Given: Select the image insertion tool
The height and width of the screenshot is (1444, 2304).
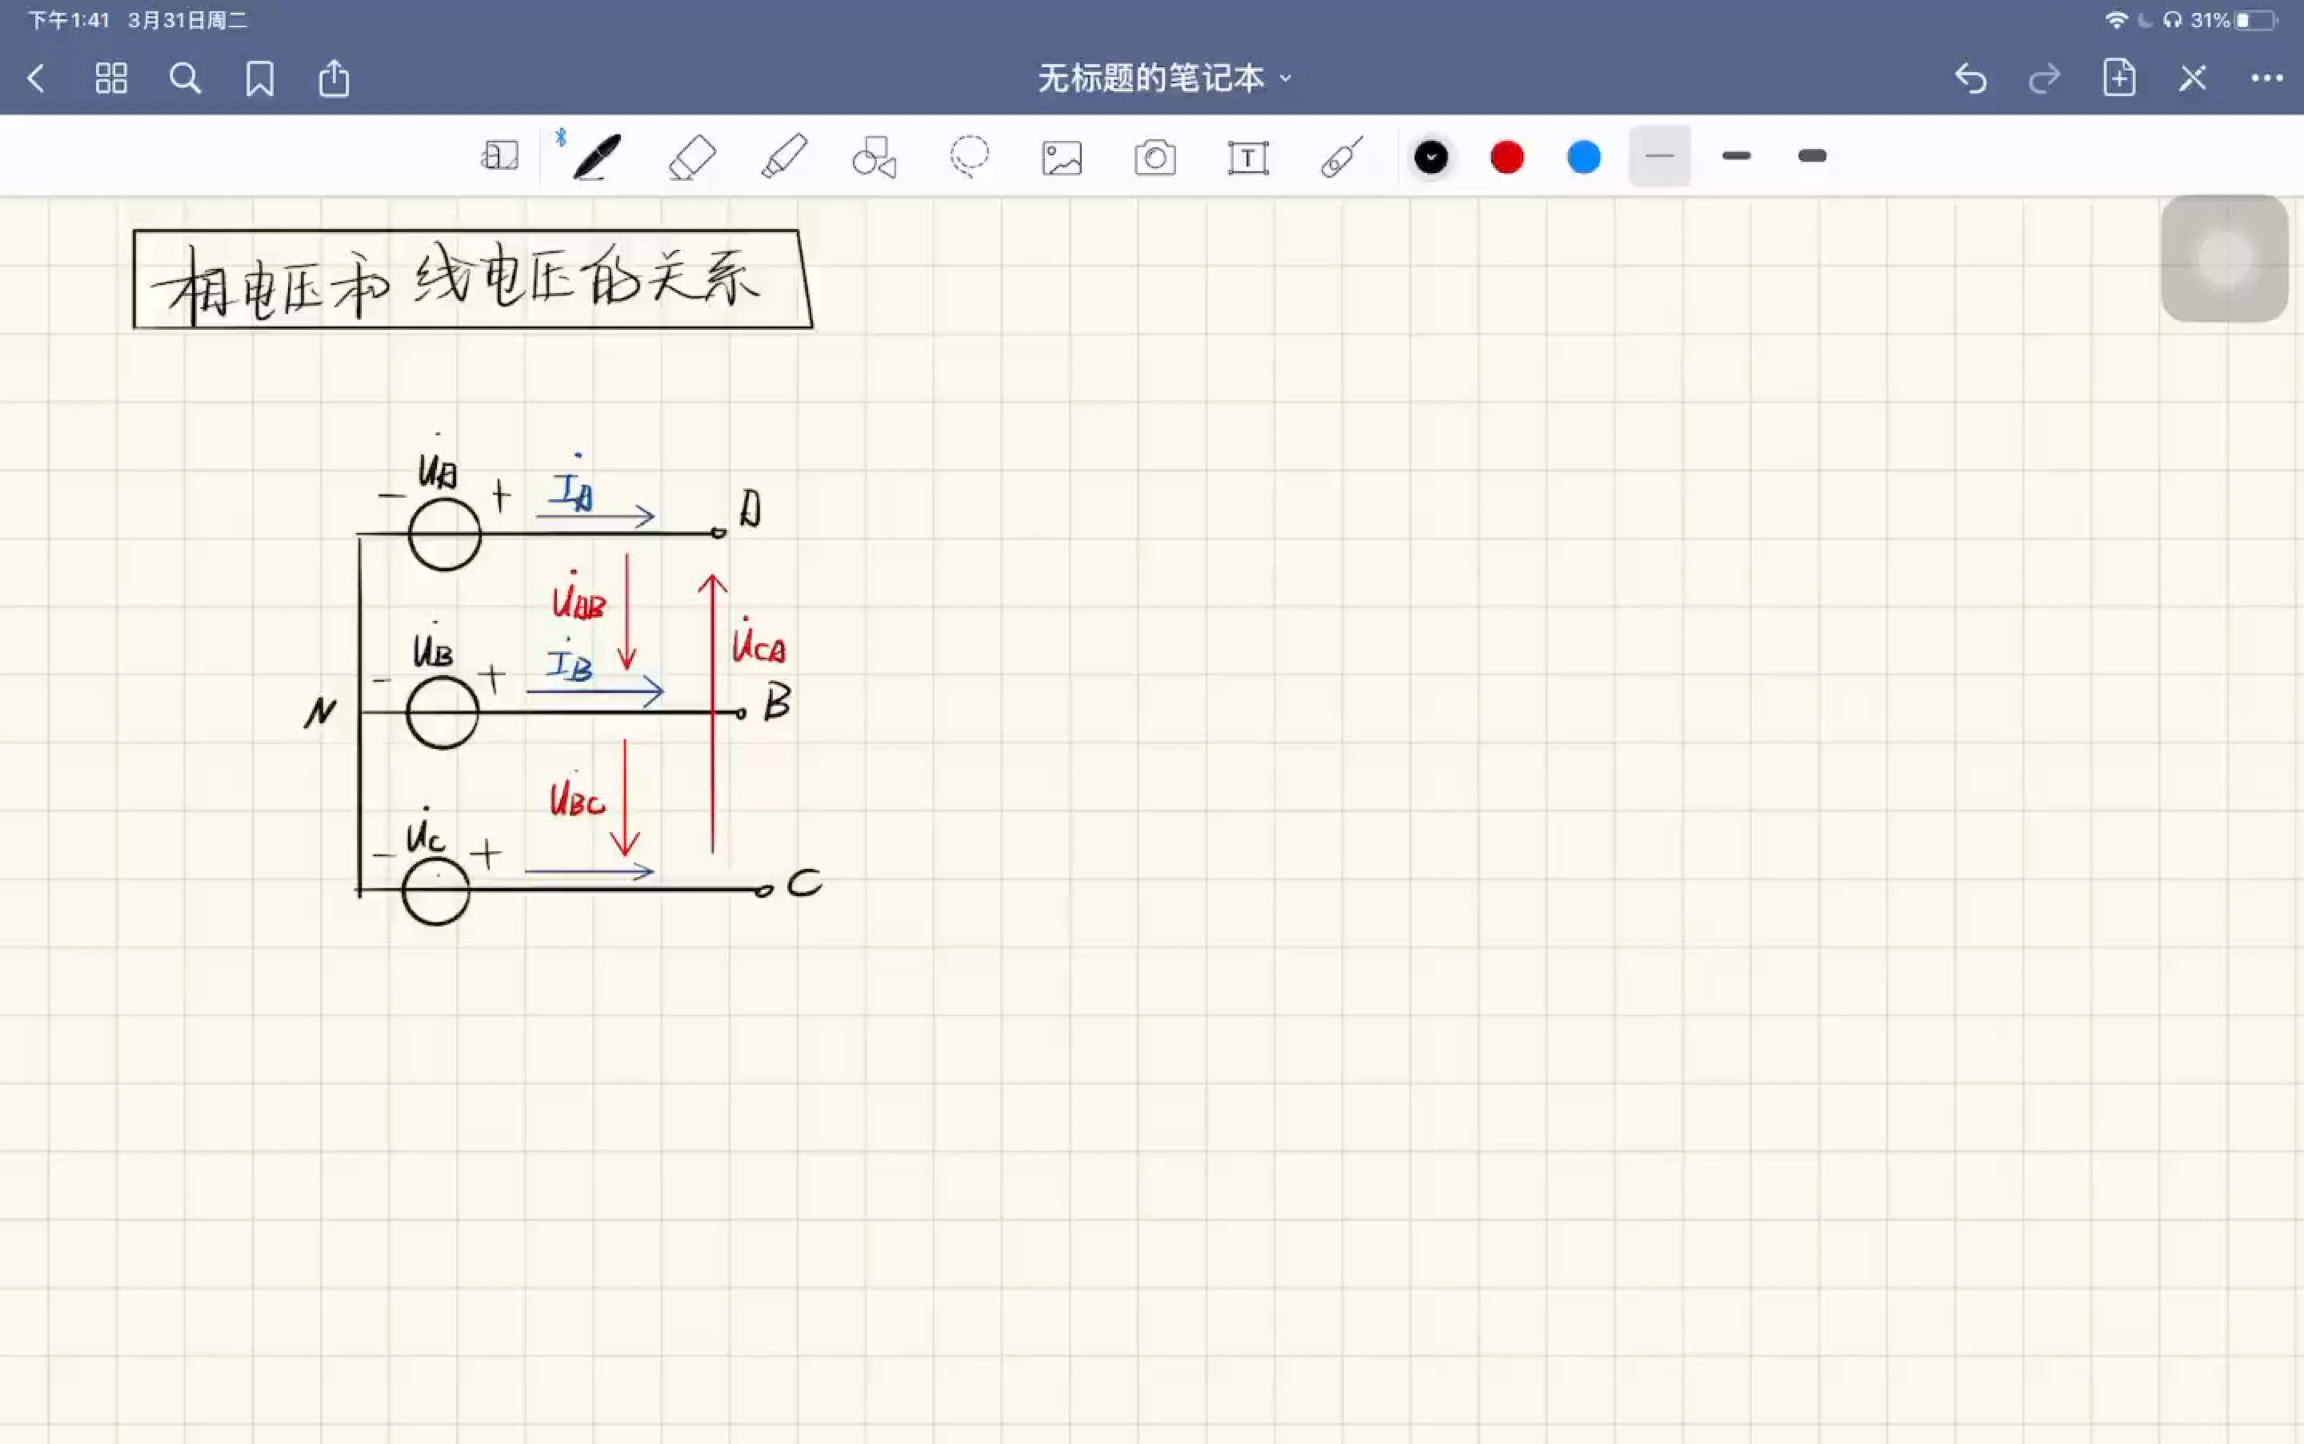Looking at the screenshot, I should click(1063, 156).
